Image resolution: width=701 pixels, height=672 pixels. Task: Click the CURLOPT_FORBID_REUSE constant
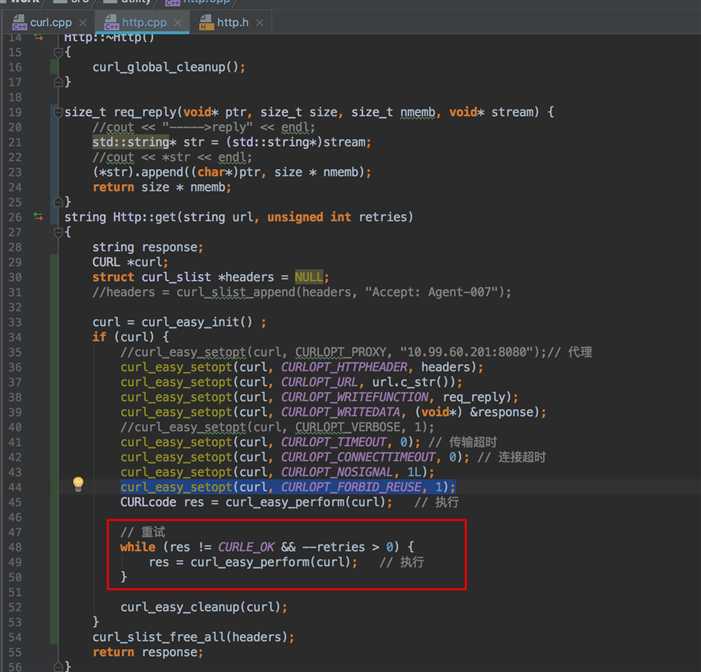(x=351, y=487)
